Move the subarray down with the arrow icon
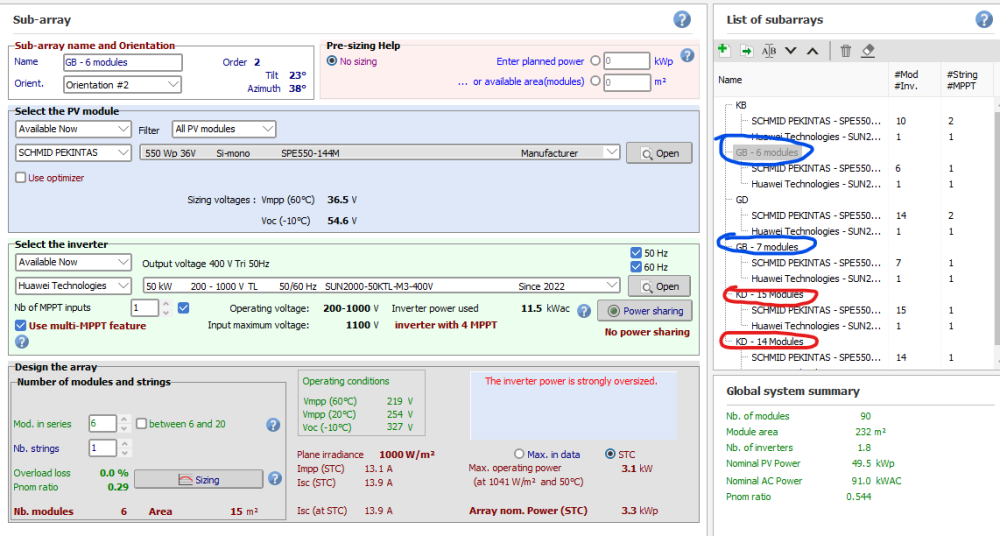1000x536 pixels. tap(791, 50)
